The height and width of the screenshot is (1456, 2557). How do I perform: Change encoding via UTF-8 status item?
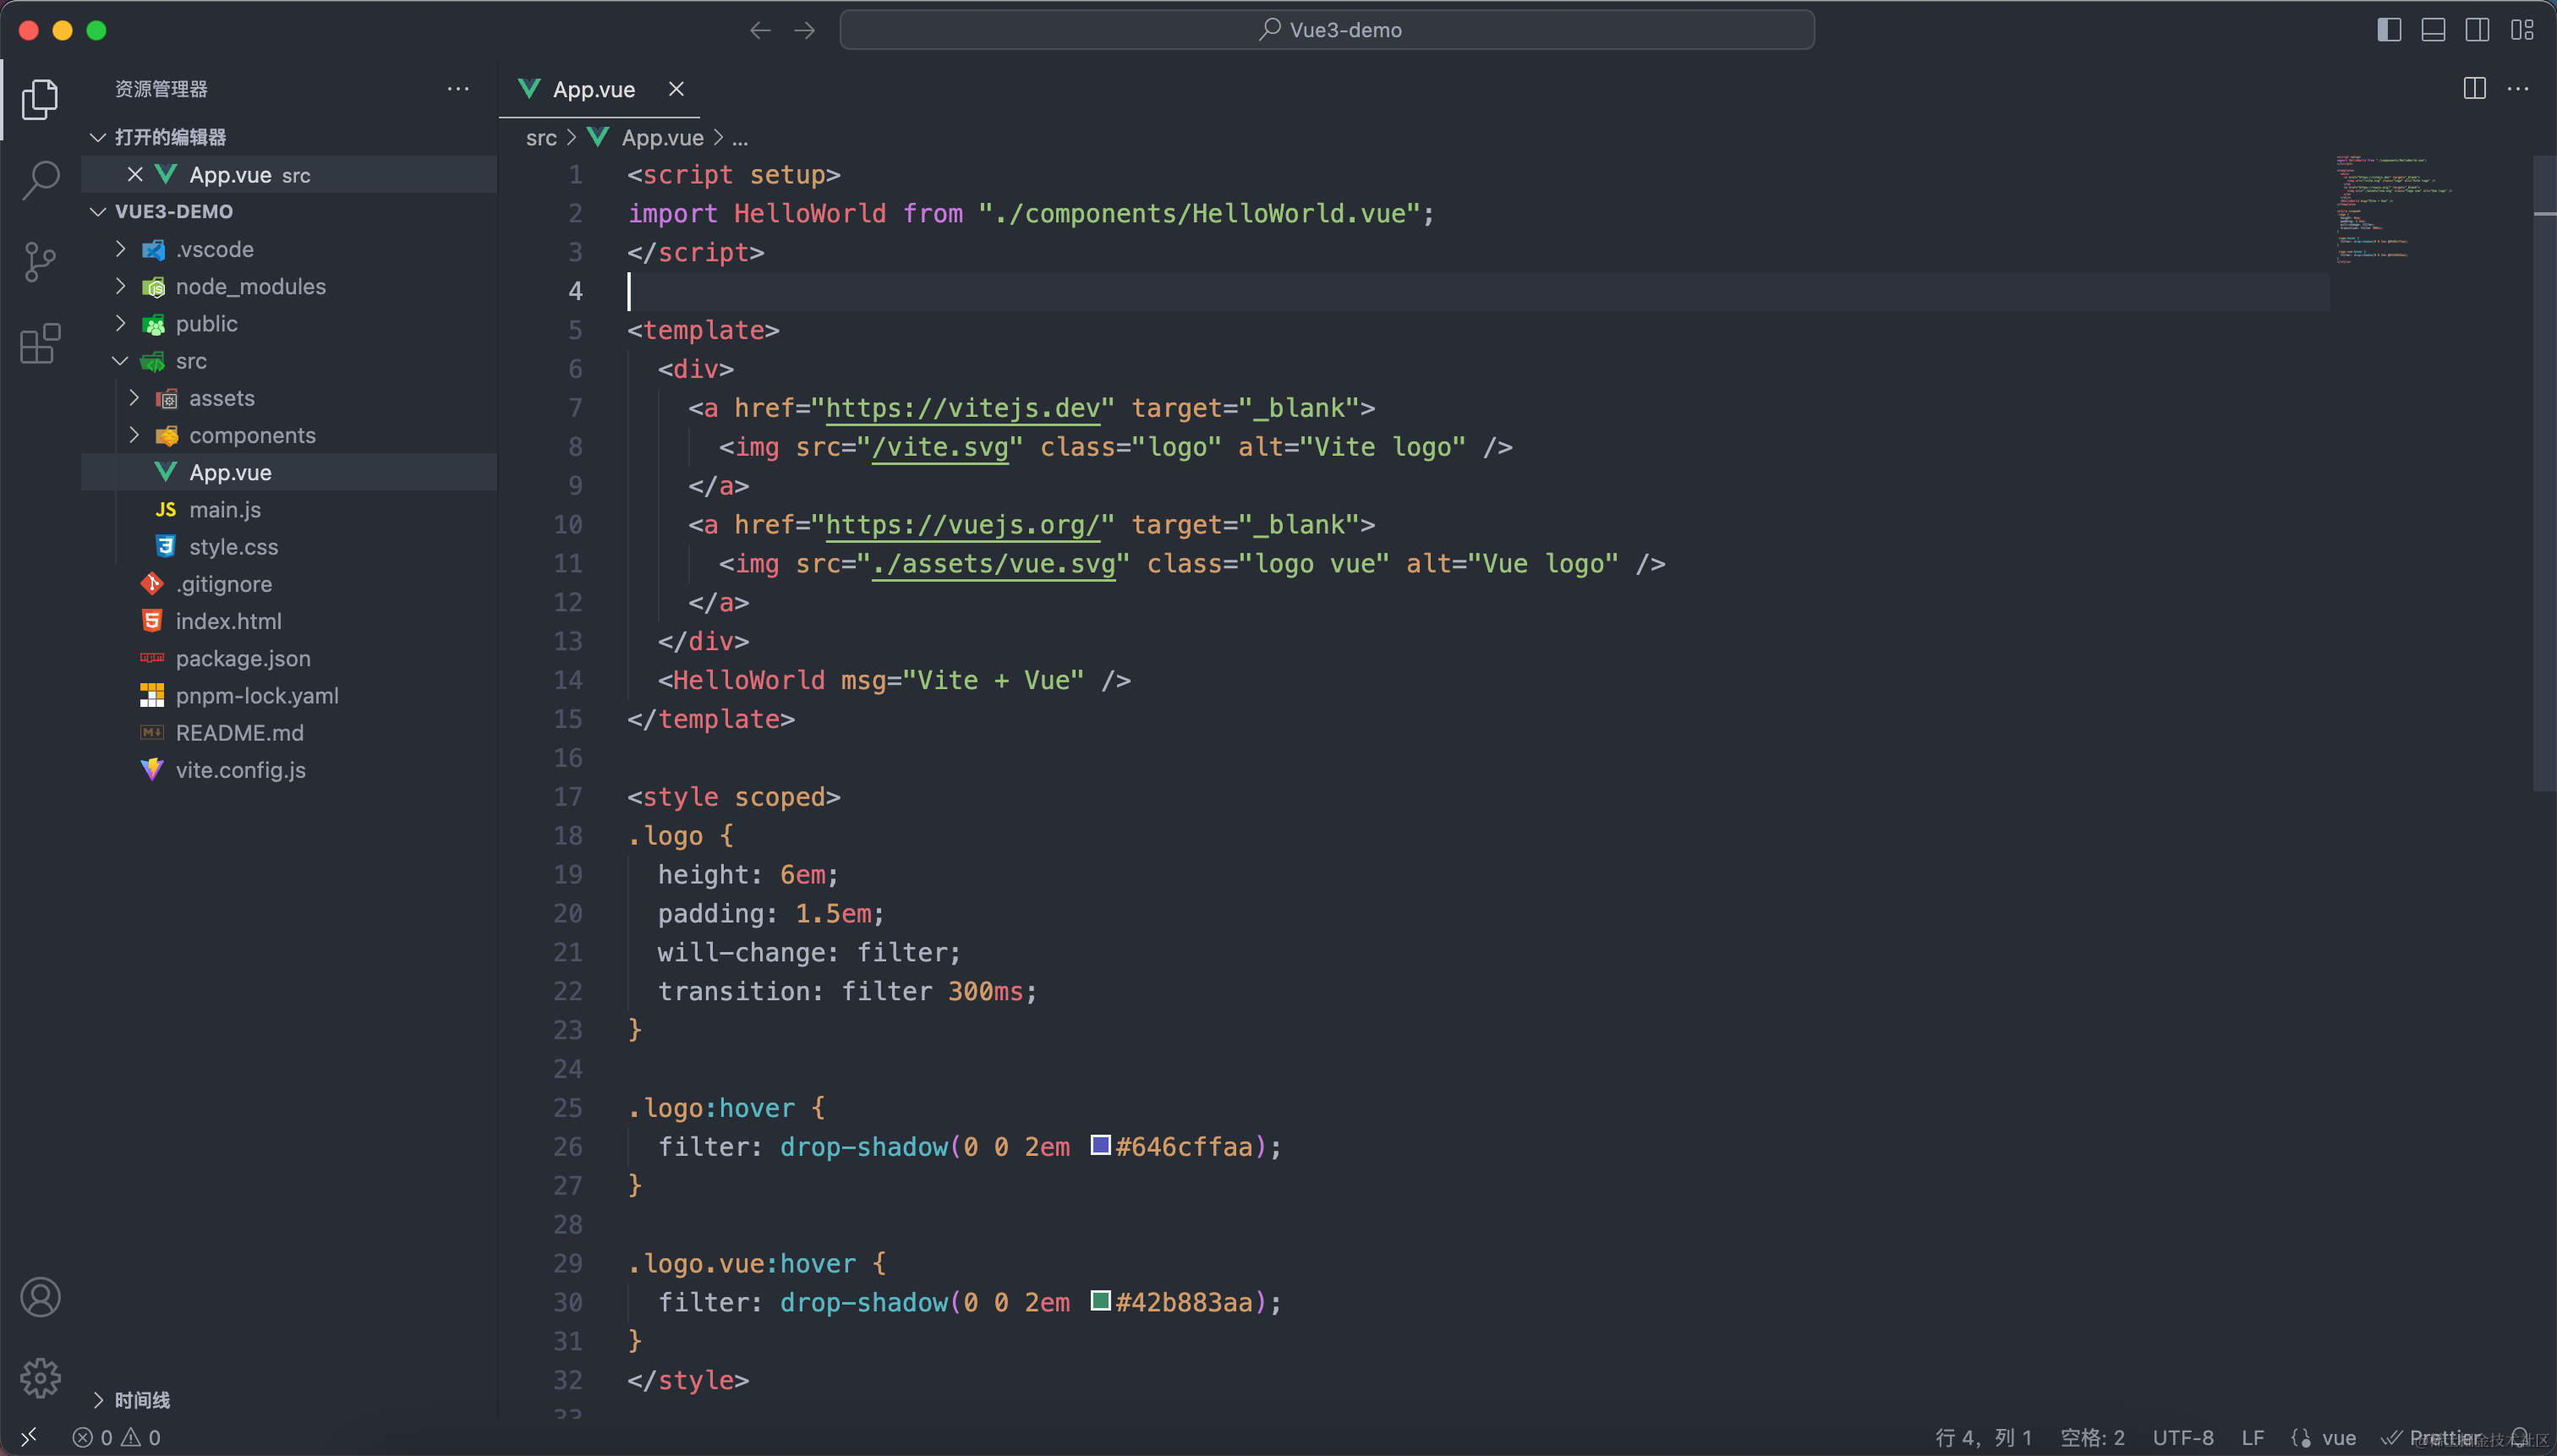click(2183, 1437)
